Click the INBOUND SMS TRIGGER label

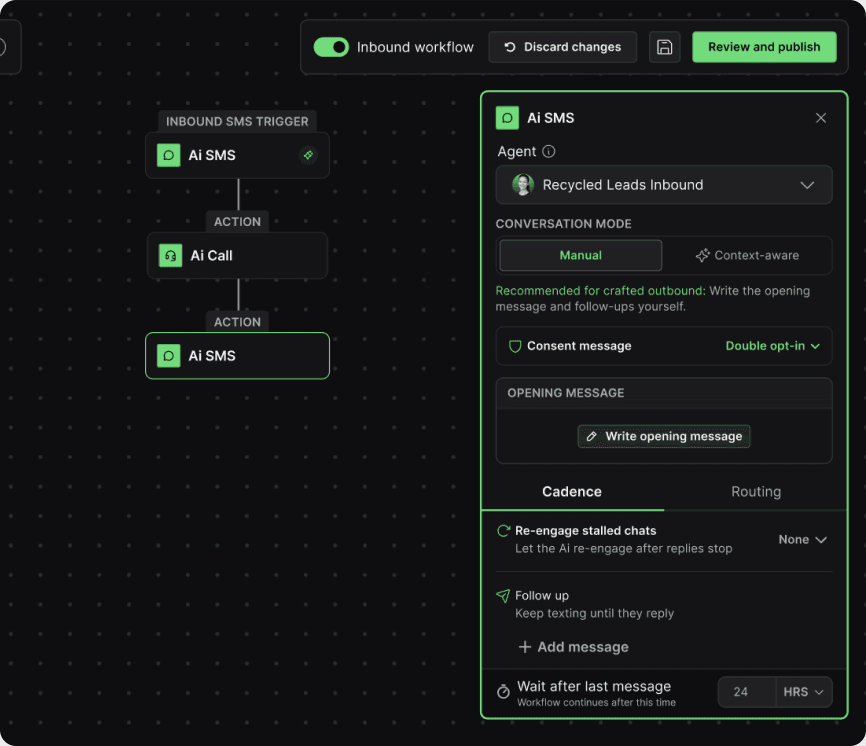(237, 121)
